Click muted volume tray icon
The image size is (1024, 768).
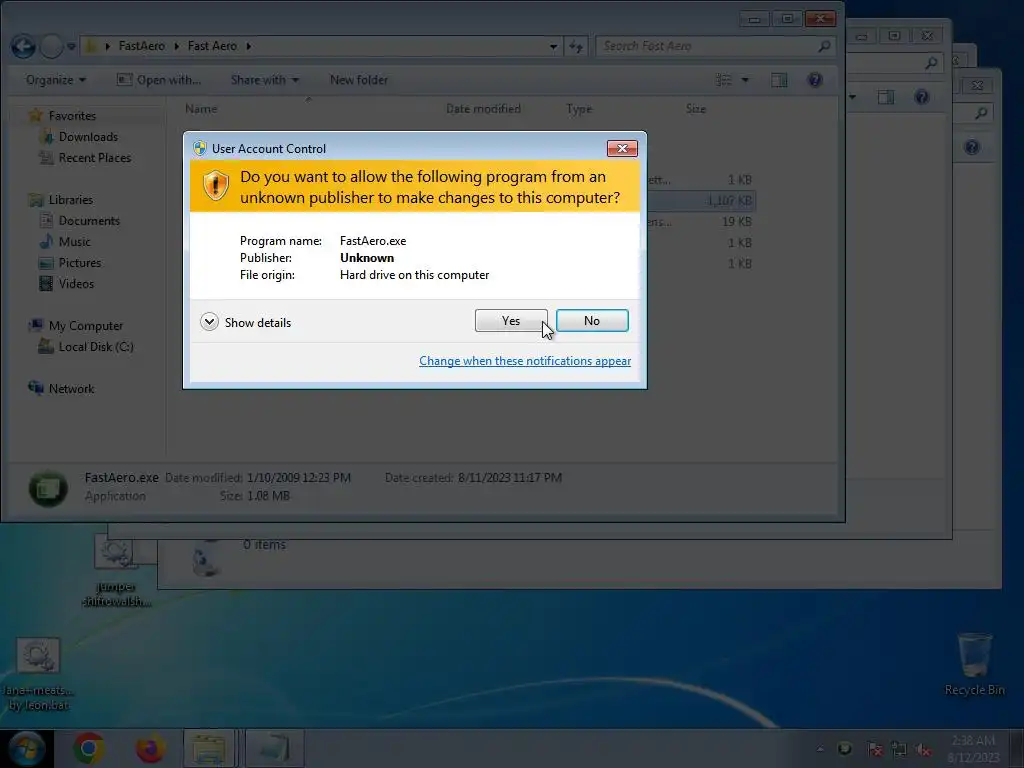coord(923,749)
